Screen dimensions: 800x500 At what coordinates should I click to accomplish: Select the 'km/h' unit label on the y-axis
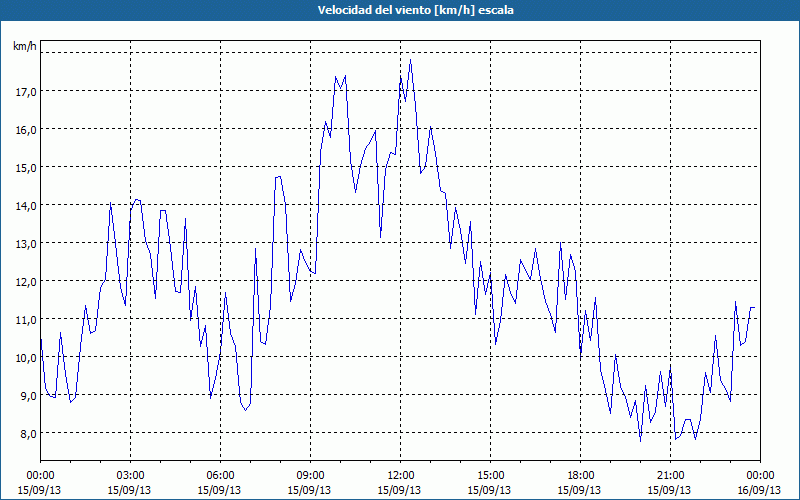[25, 46]
